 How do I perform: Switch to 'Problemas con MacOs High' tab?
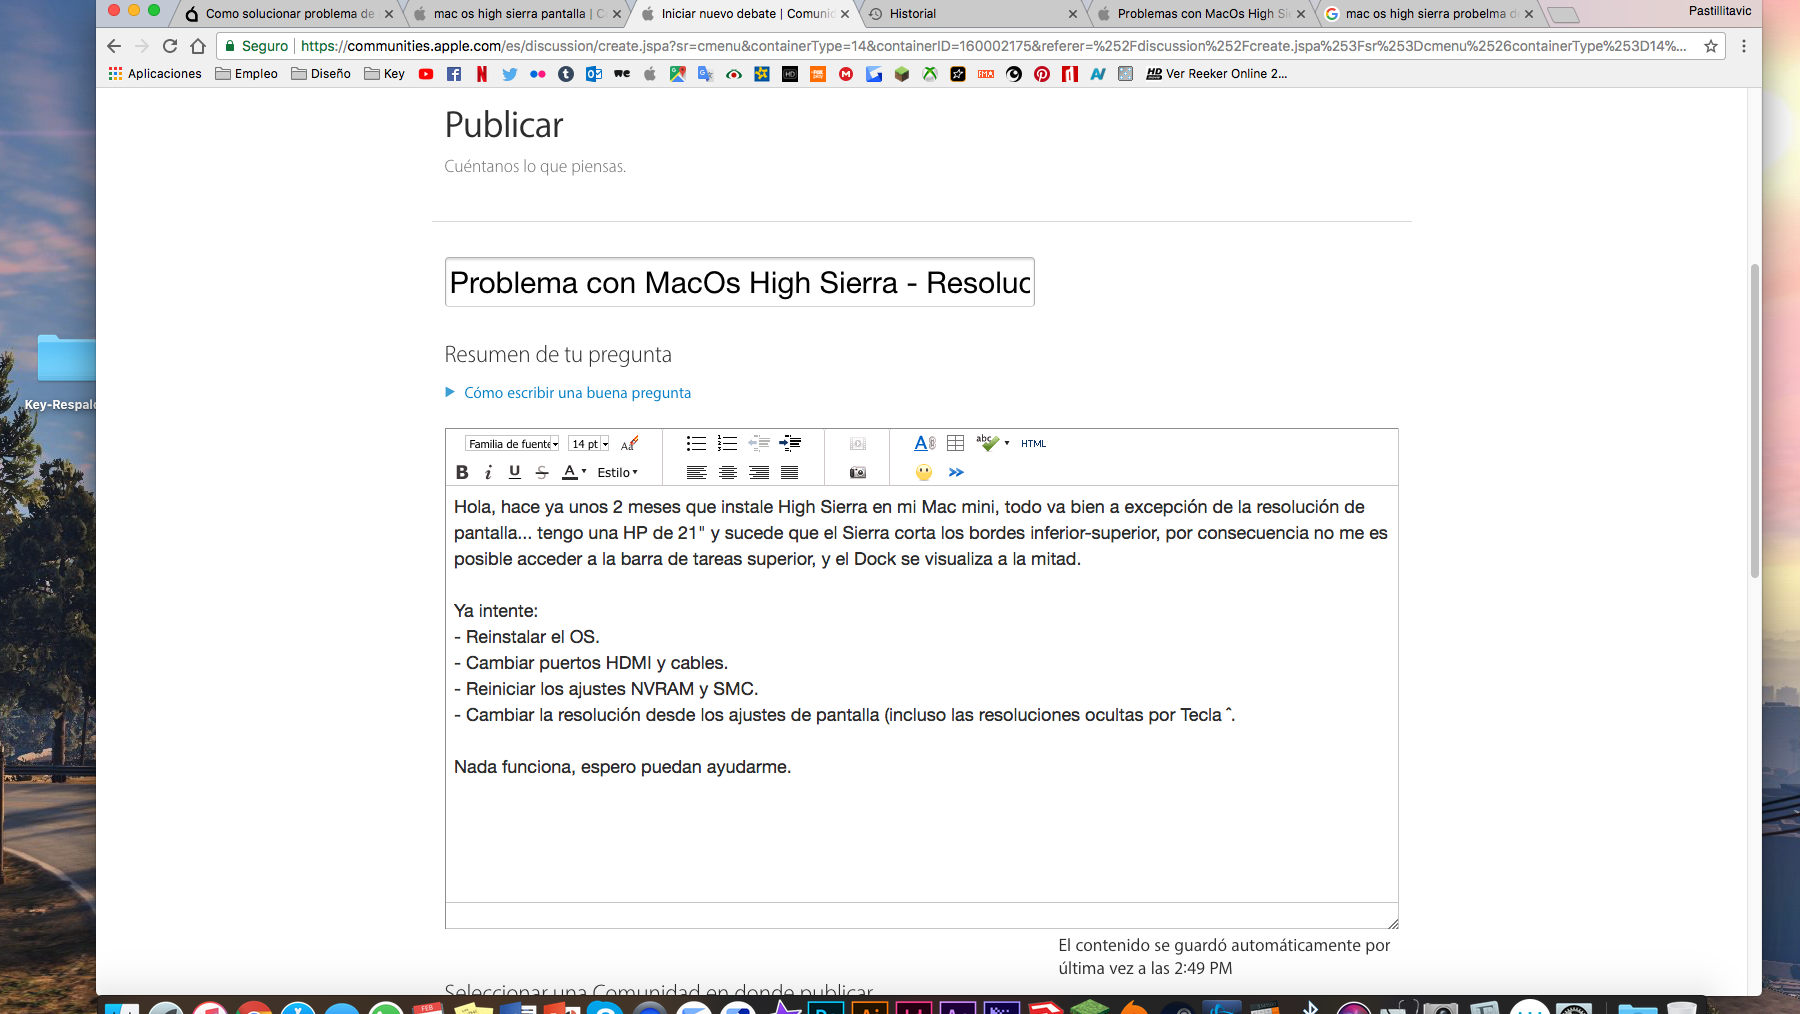click(1200, 14)
